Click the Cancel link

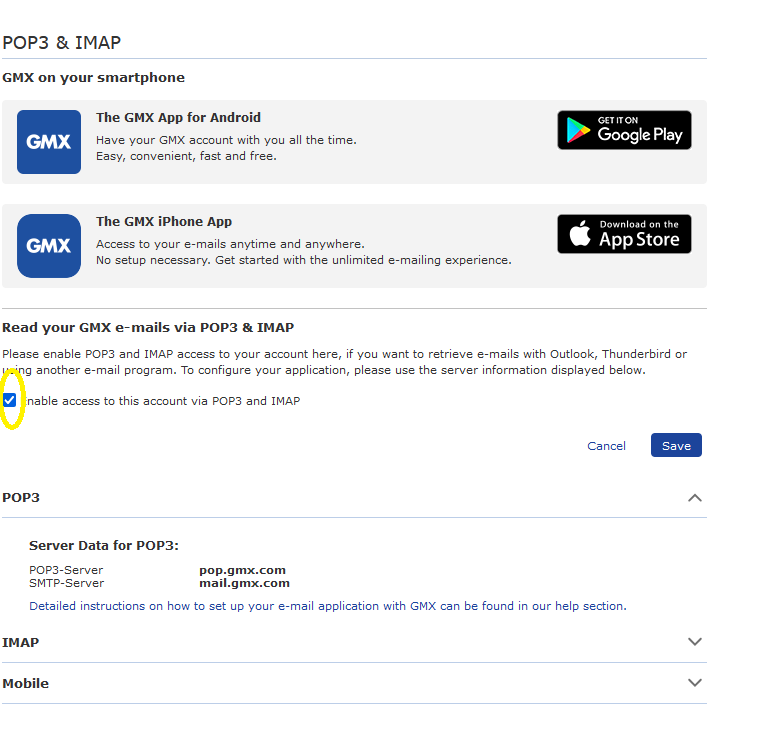[606, 446]
